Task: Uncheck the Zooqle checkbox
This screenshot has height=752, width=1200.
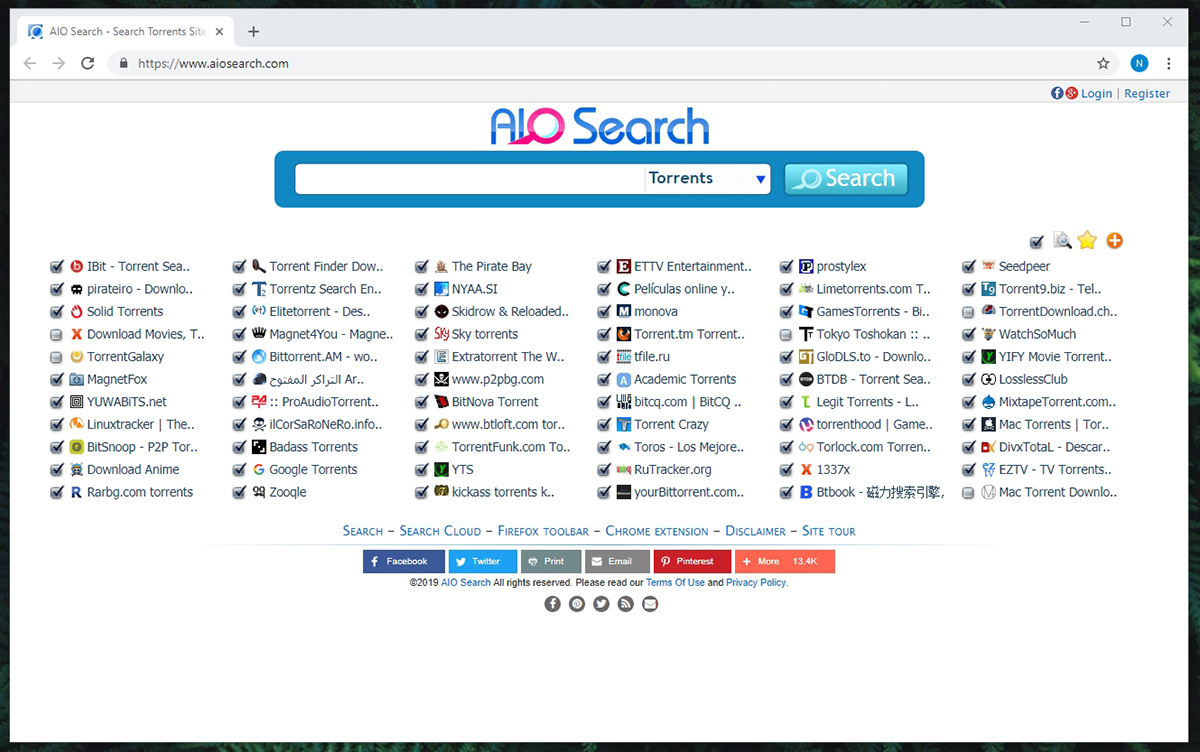Action: pyautogui.click(x=239, y=492)
